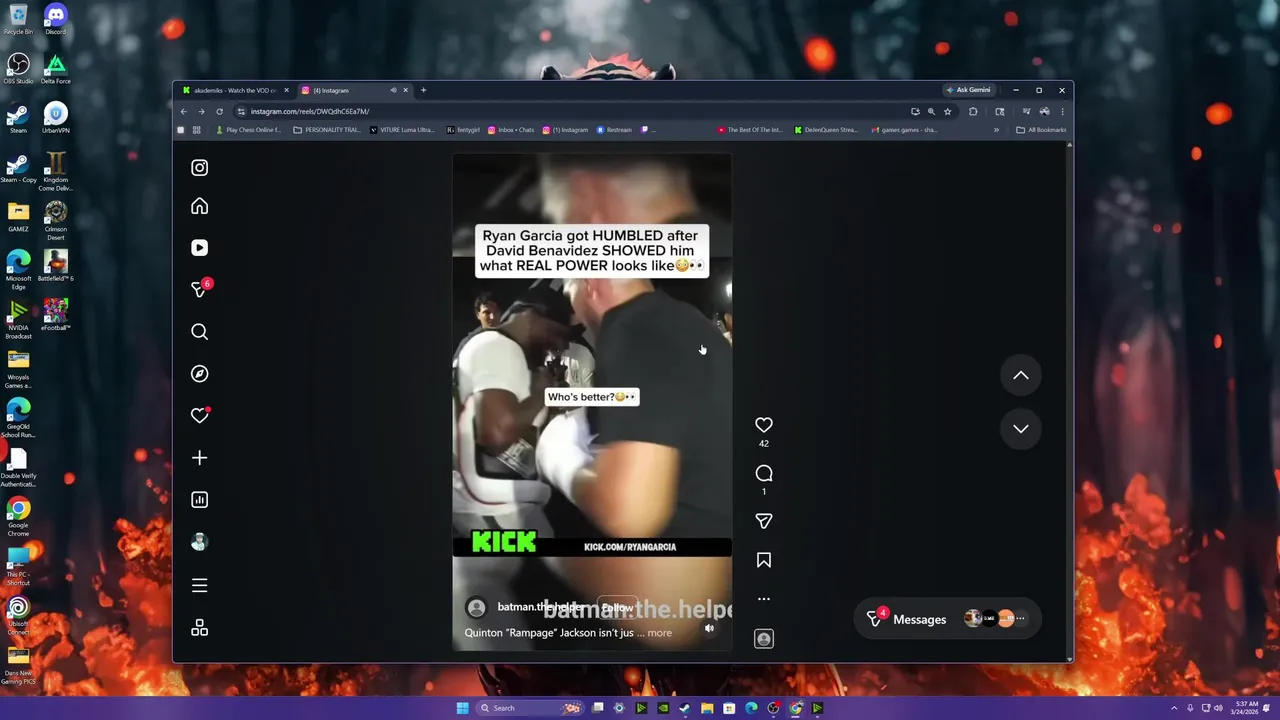Share the reel with paper plane icon
This screenshot has height=720, width=1280.
coord(764,521)
